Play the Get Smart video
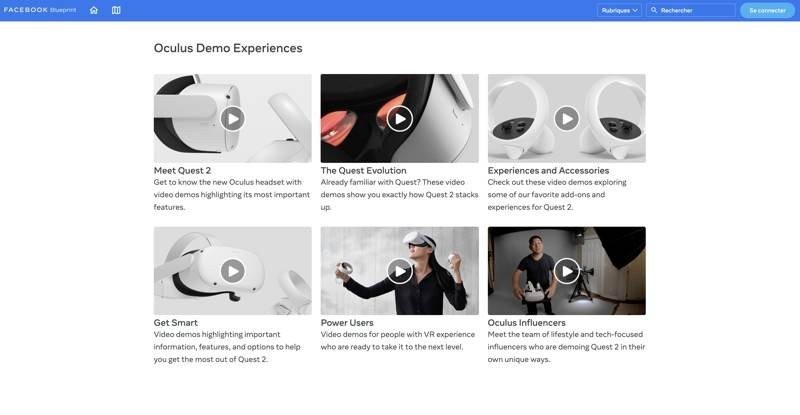The height and width of the screenshot is (415, 800). coord(233,271)
